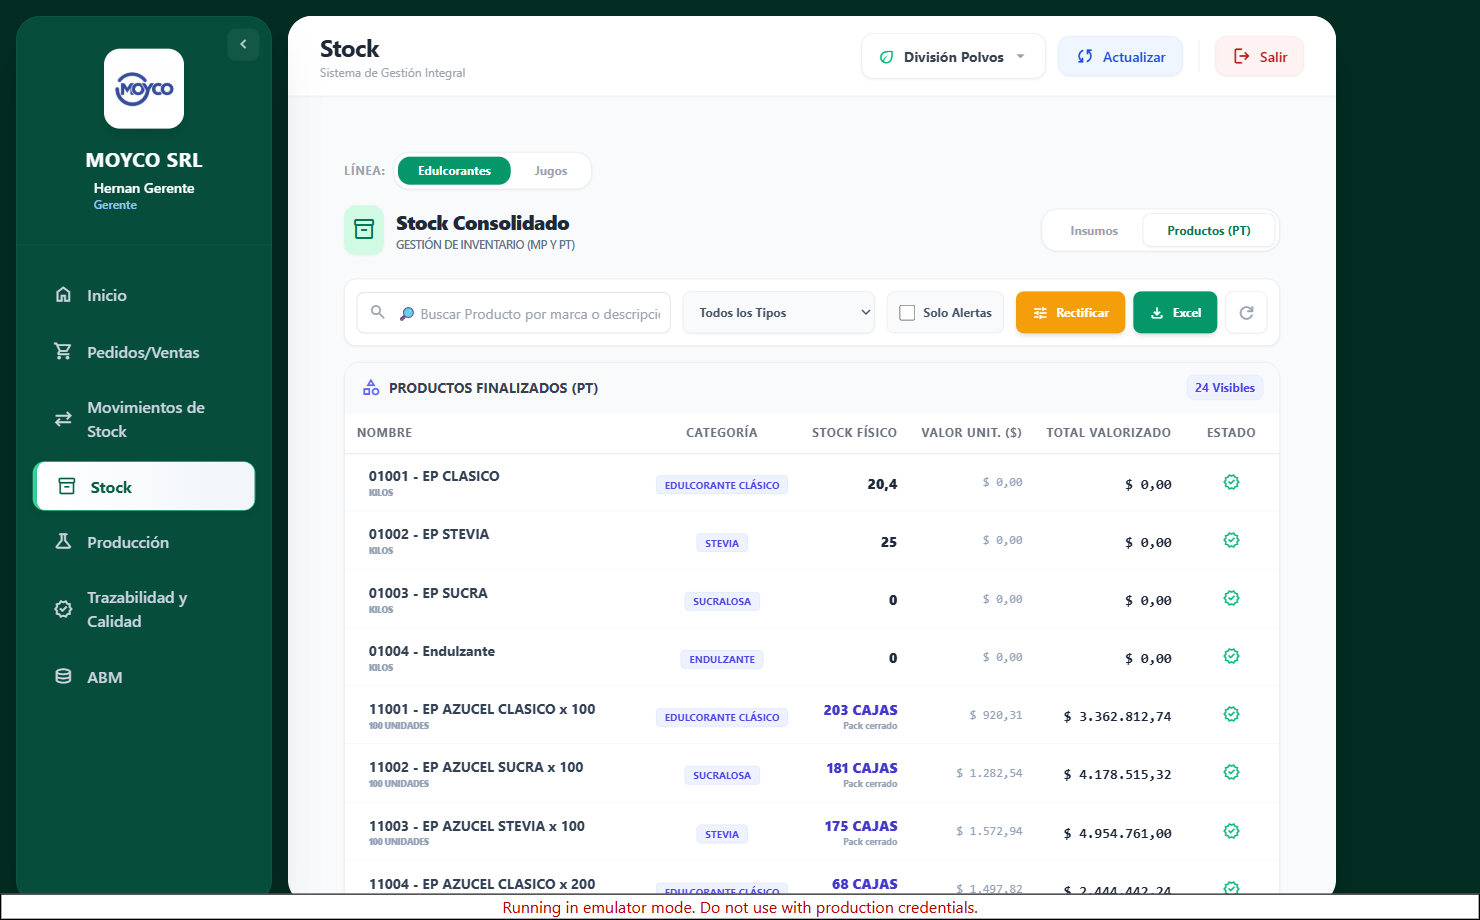Click status check icon for 01002 - EP STEVIA
This screenshot has width=1480, height=920.
[1231, 540]
